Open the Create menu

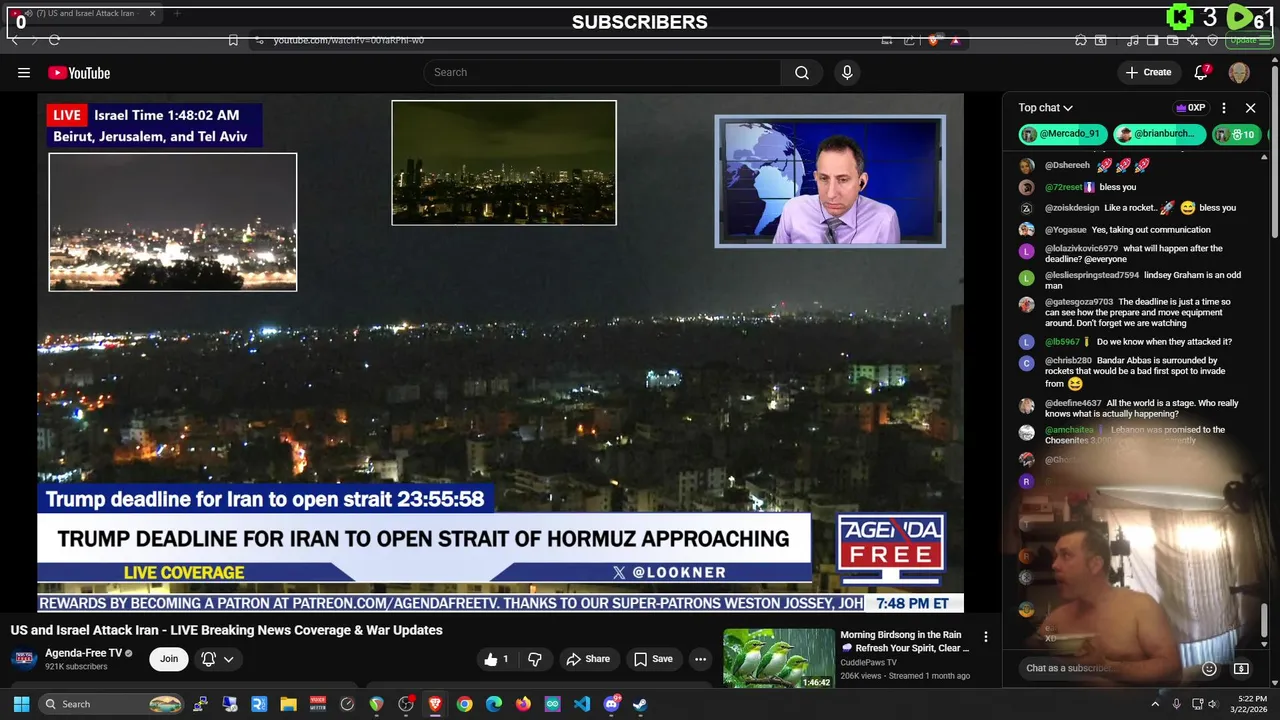coord(1148,72)
